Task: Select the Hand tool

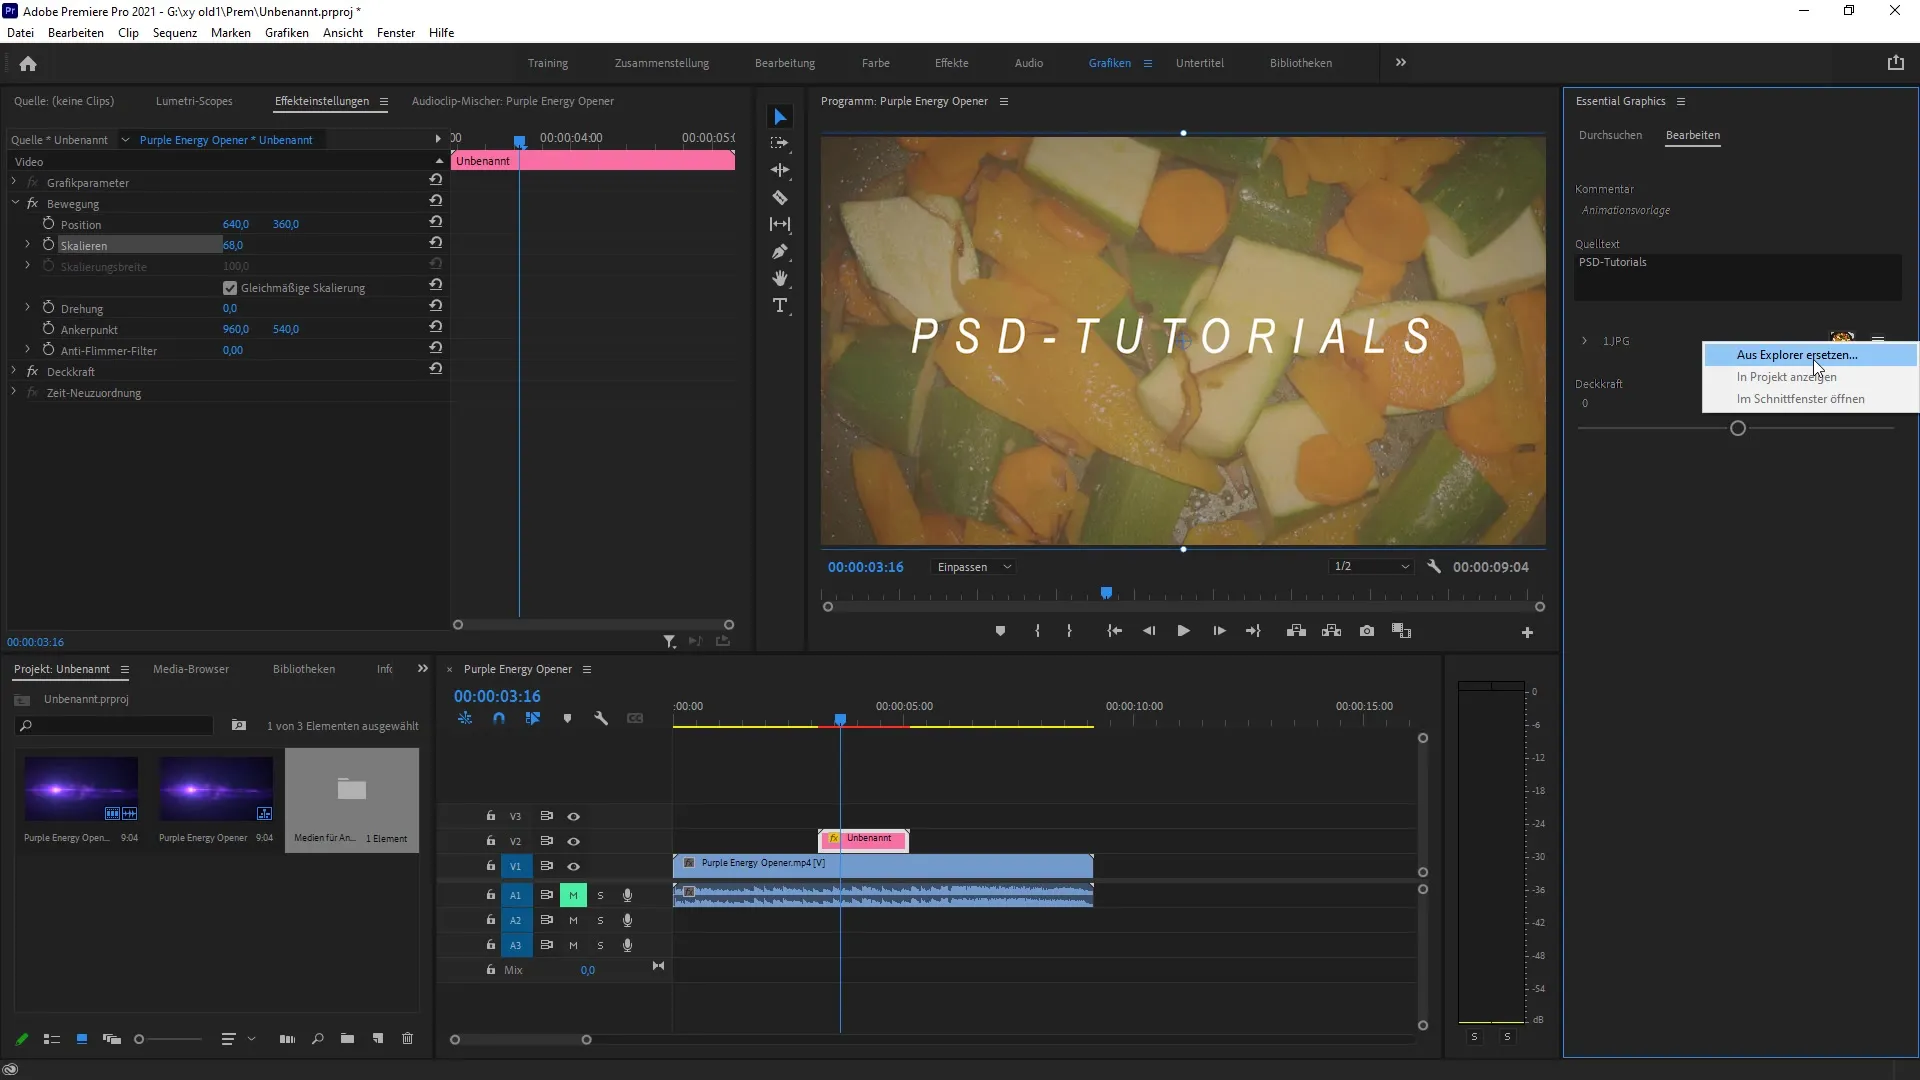Action: point(780,278)
